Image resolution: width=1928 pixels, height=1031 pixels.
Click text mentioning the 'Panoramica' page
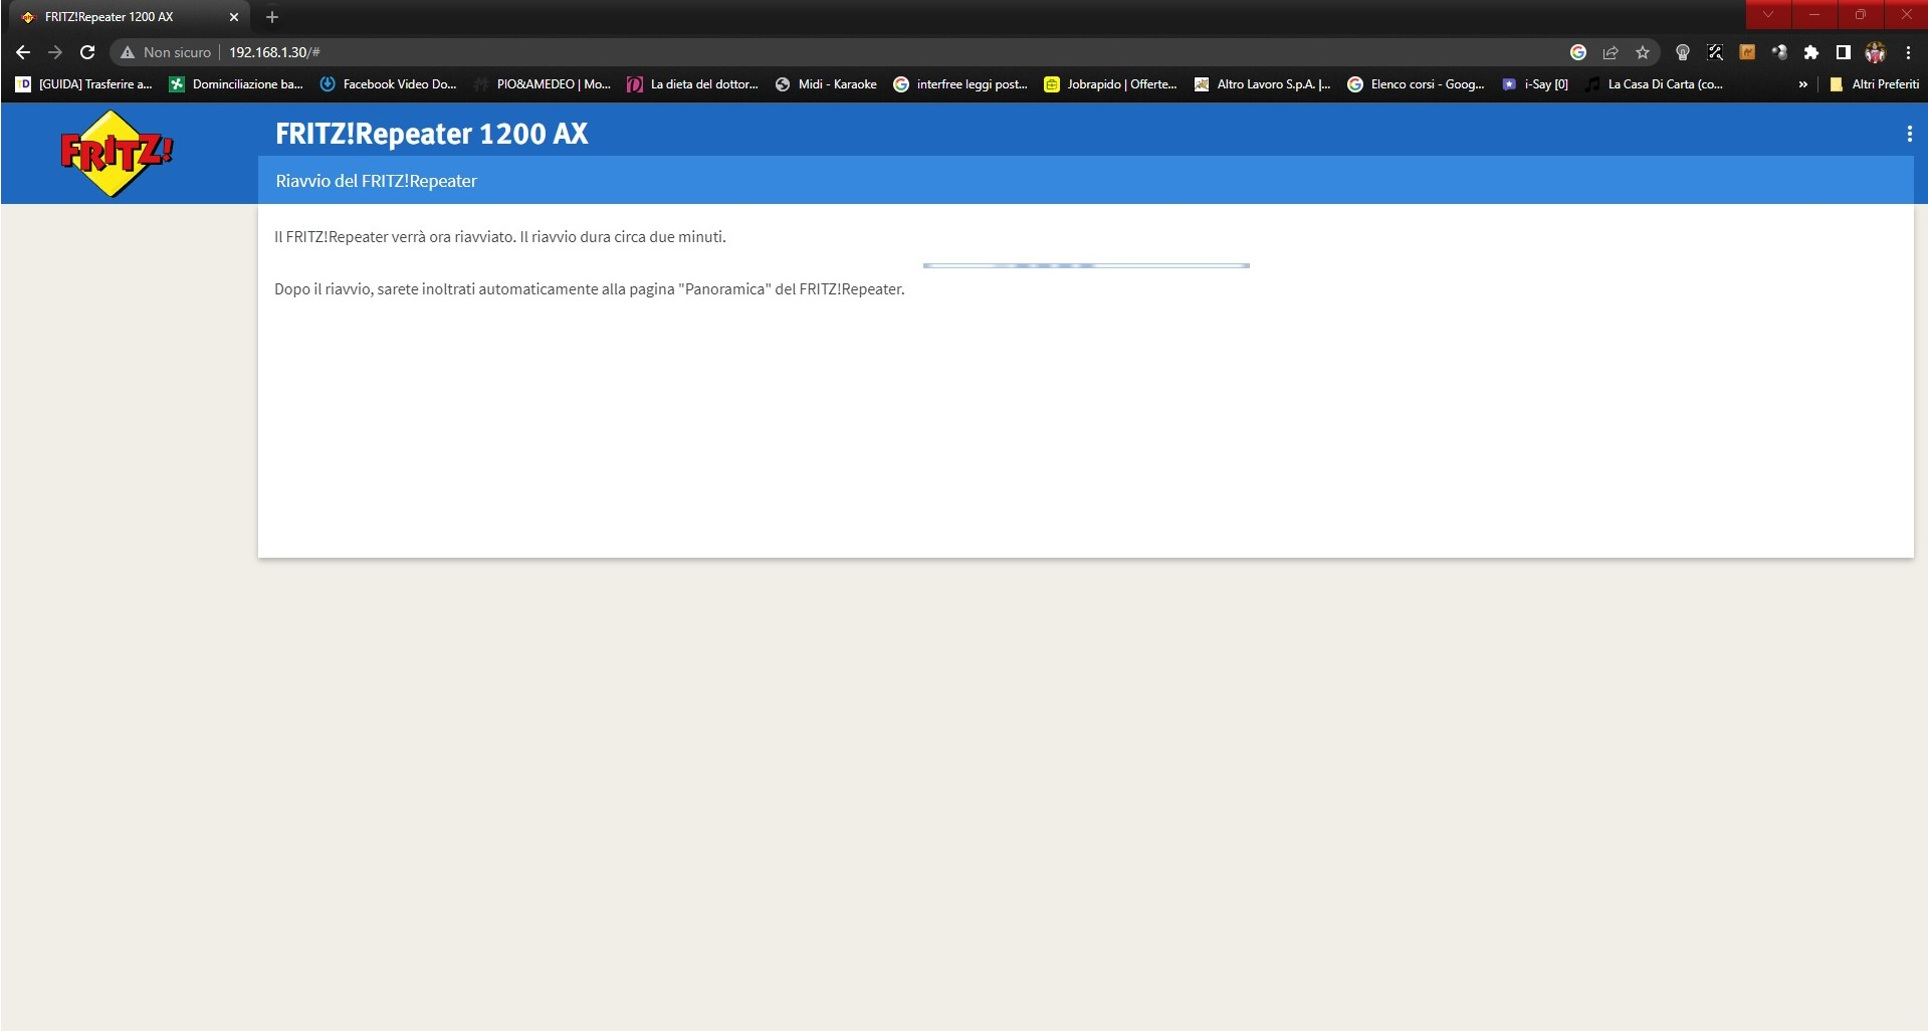click(589, 289)
